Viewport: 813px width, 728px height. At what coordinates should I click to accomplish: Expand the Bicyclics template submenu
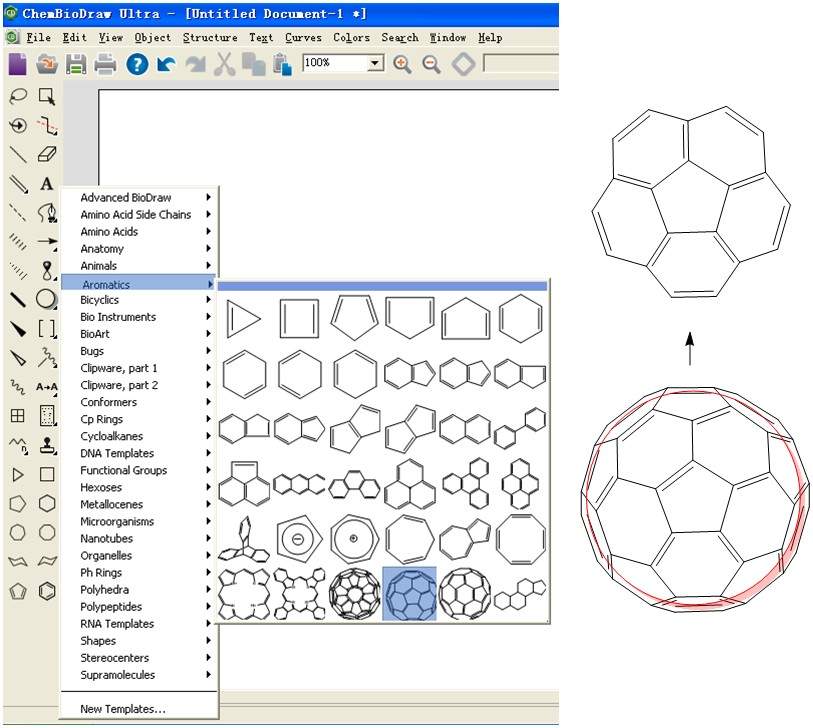(138, 300)
